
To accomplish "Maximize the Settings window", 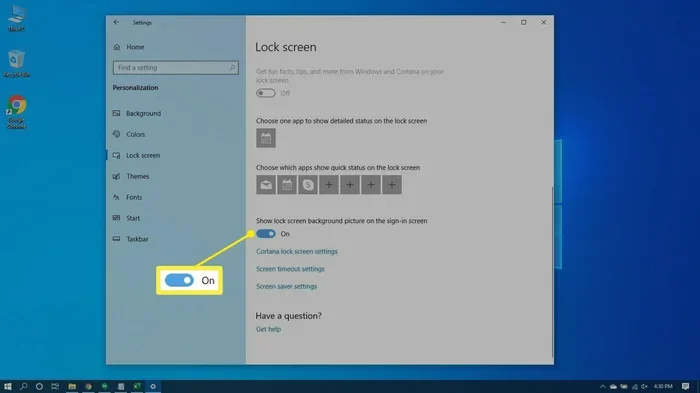I will point(524,22).
